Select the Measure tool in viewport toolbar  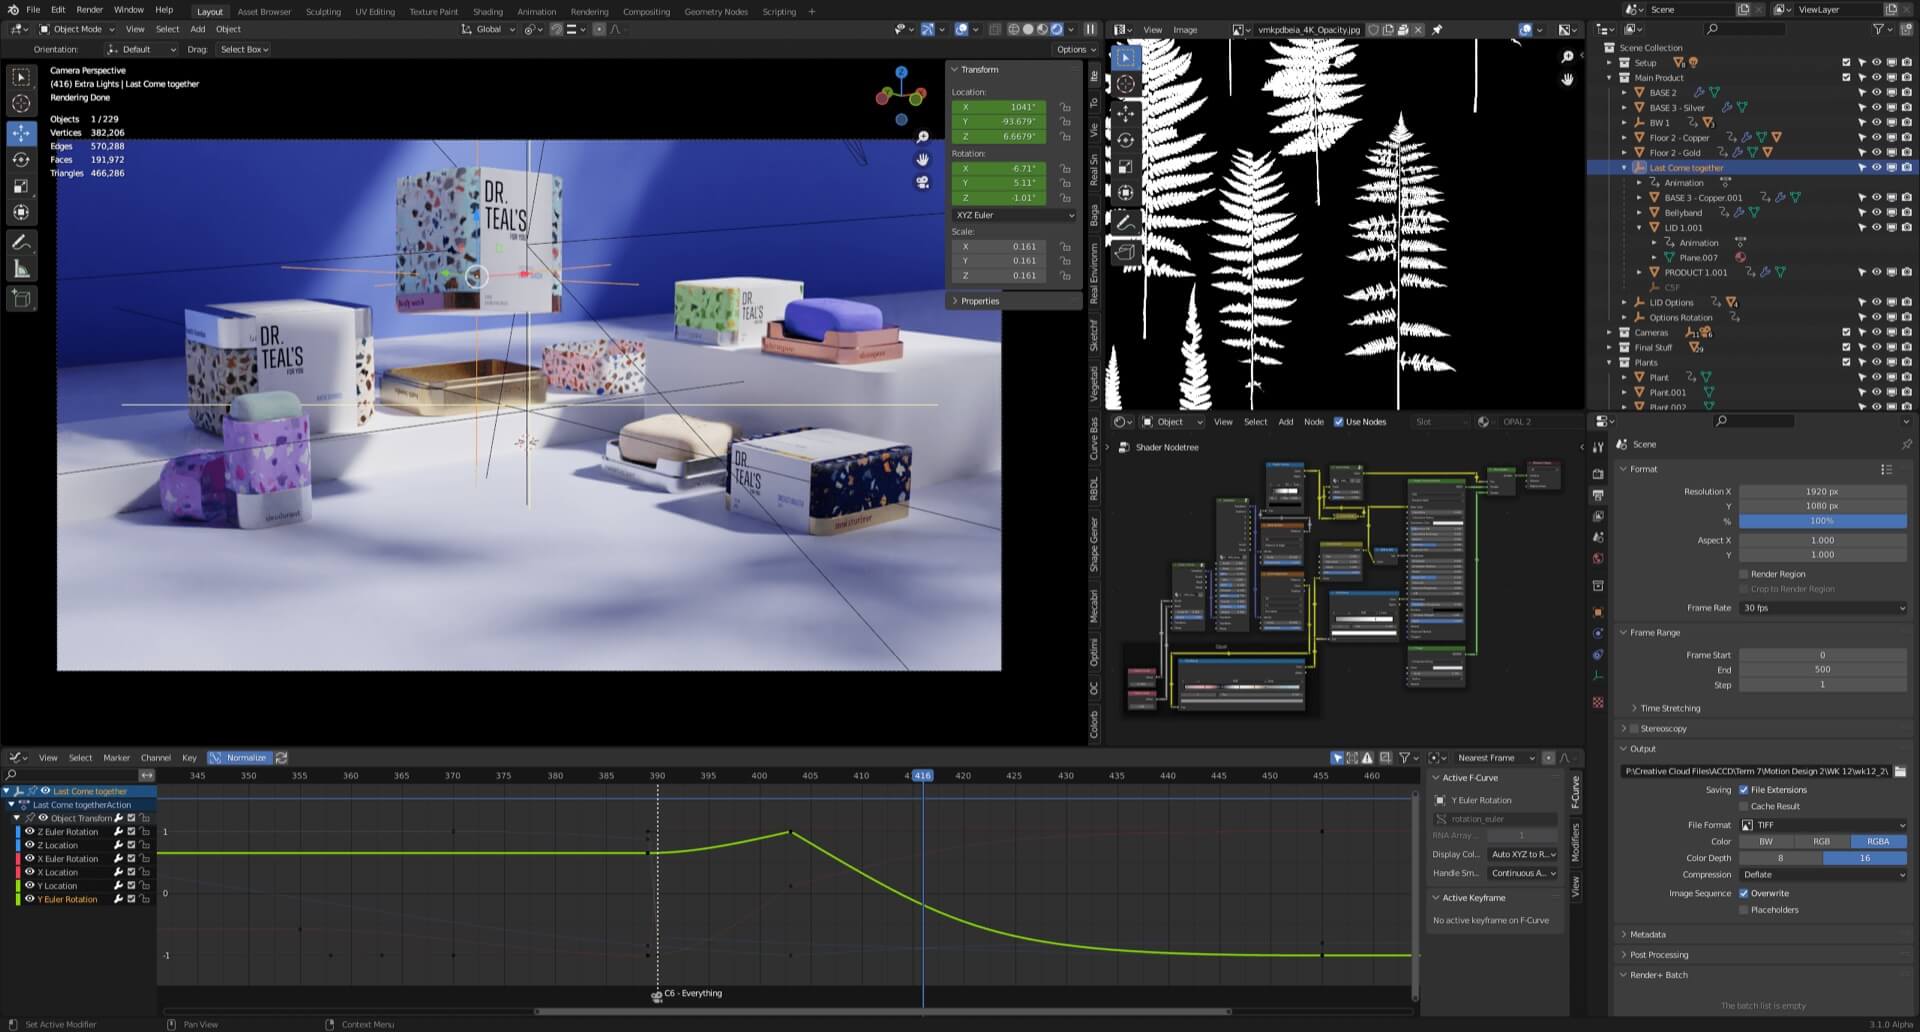21,269
